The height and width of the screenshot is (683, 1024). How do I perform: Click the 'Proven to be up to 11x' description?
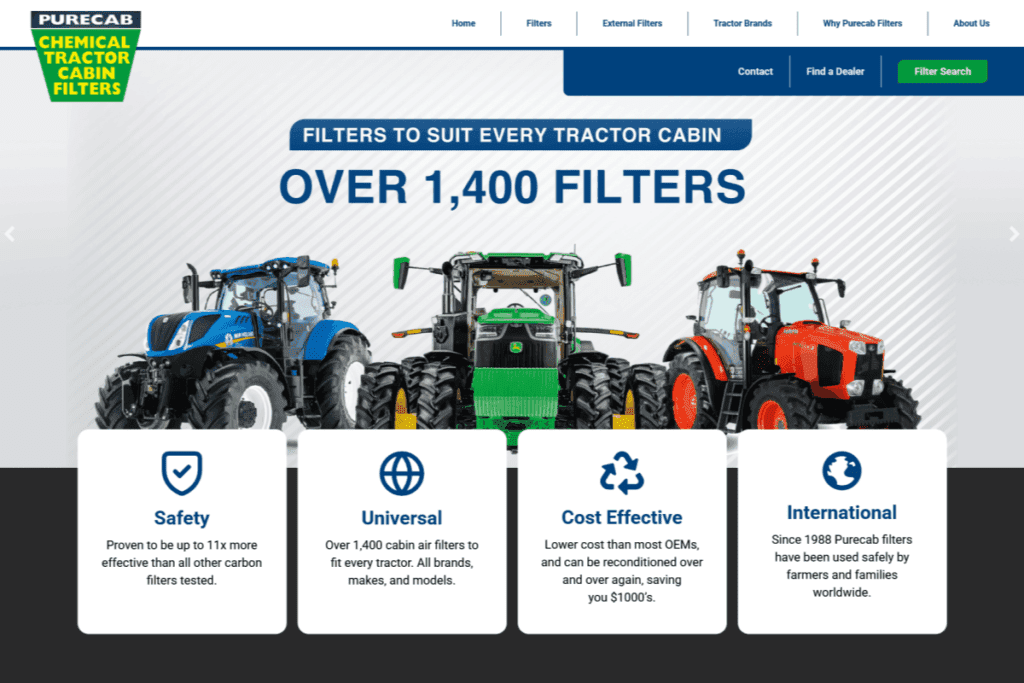click(x=182, y=562)
